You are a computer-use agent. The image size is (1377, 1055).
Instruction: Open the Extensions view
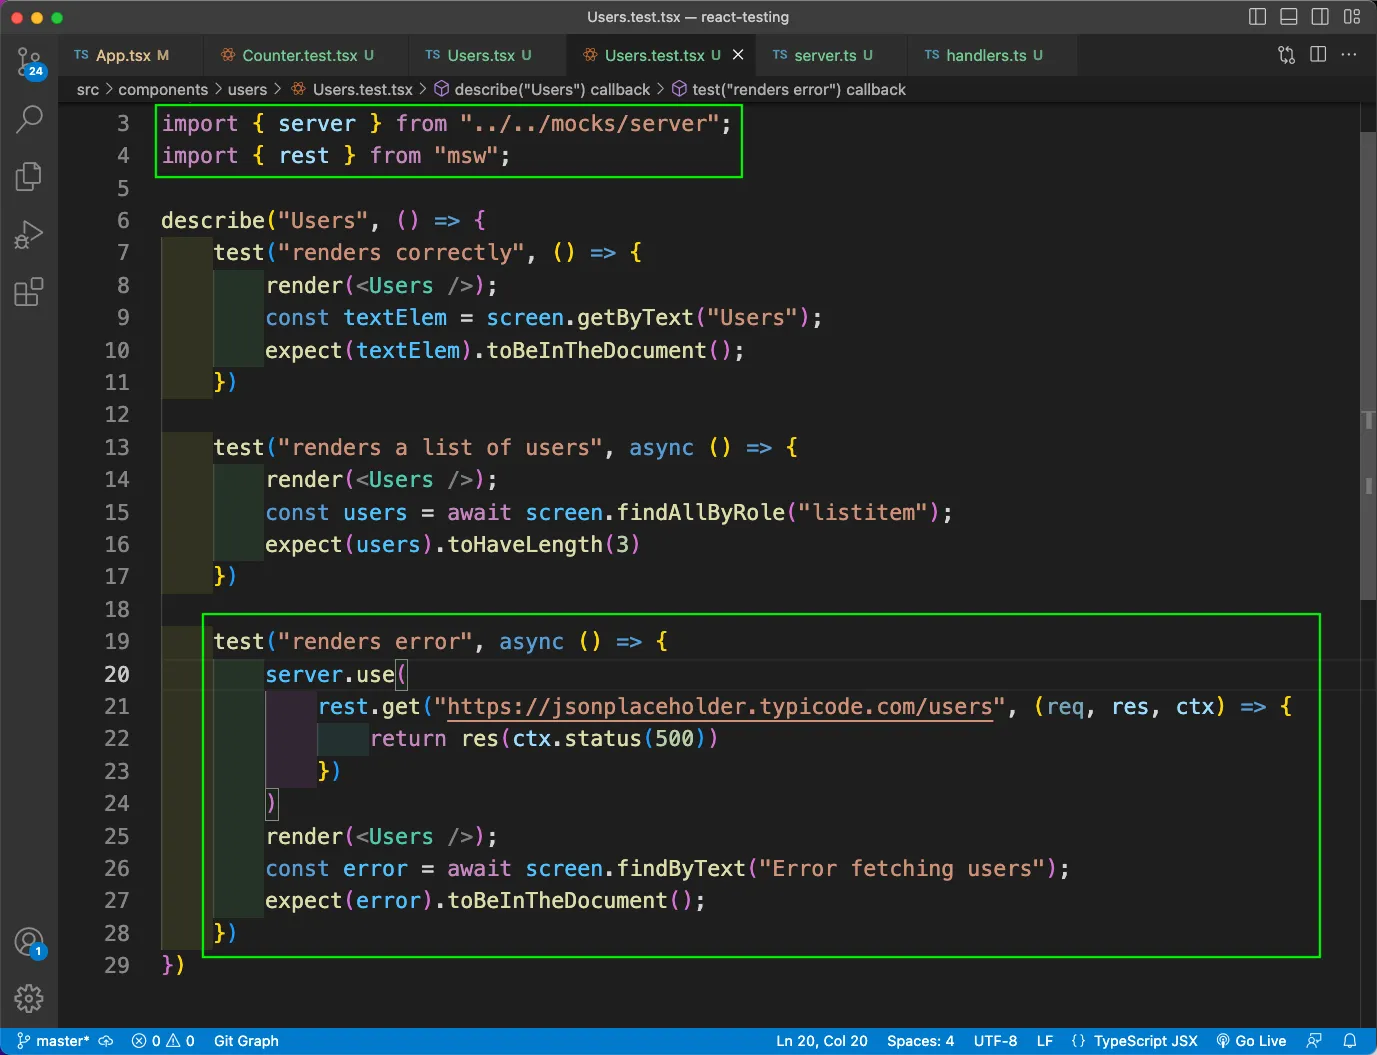(29, 292)
